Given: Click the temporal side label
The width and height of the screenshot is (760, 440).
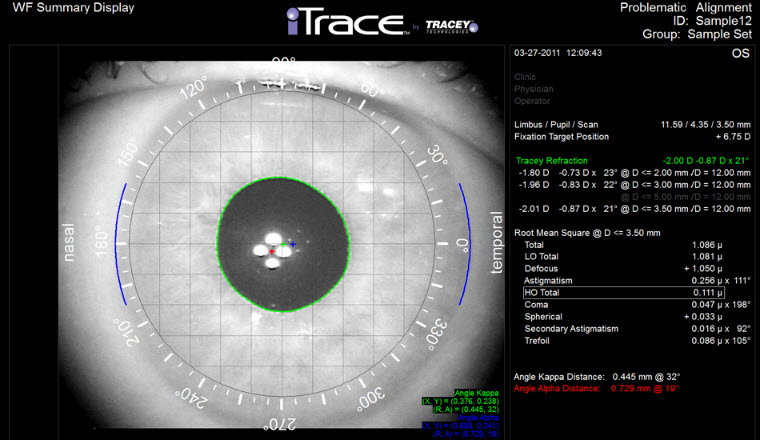Looking at the screenshot, I should click(496, 242).
